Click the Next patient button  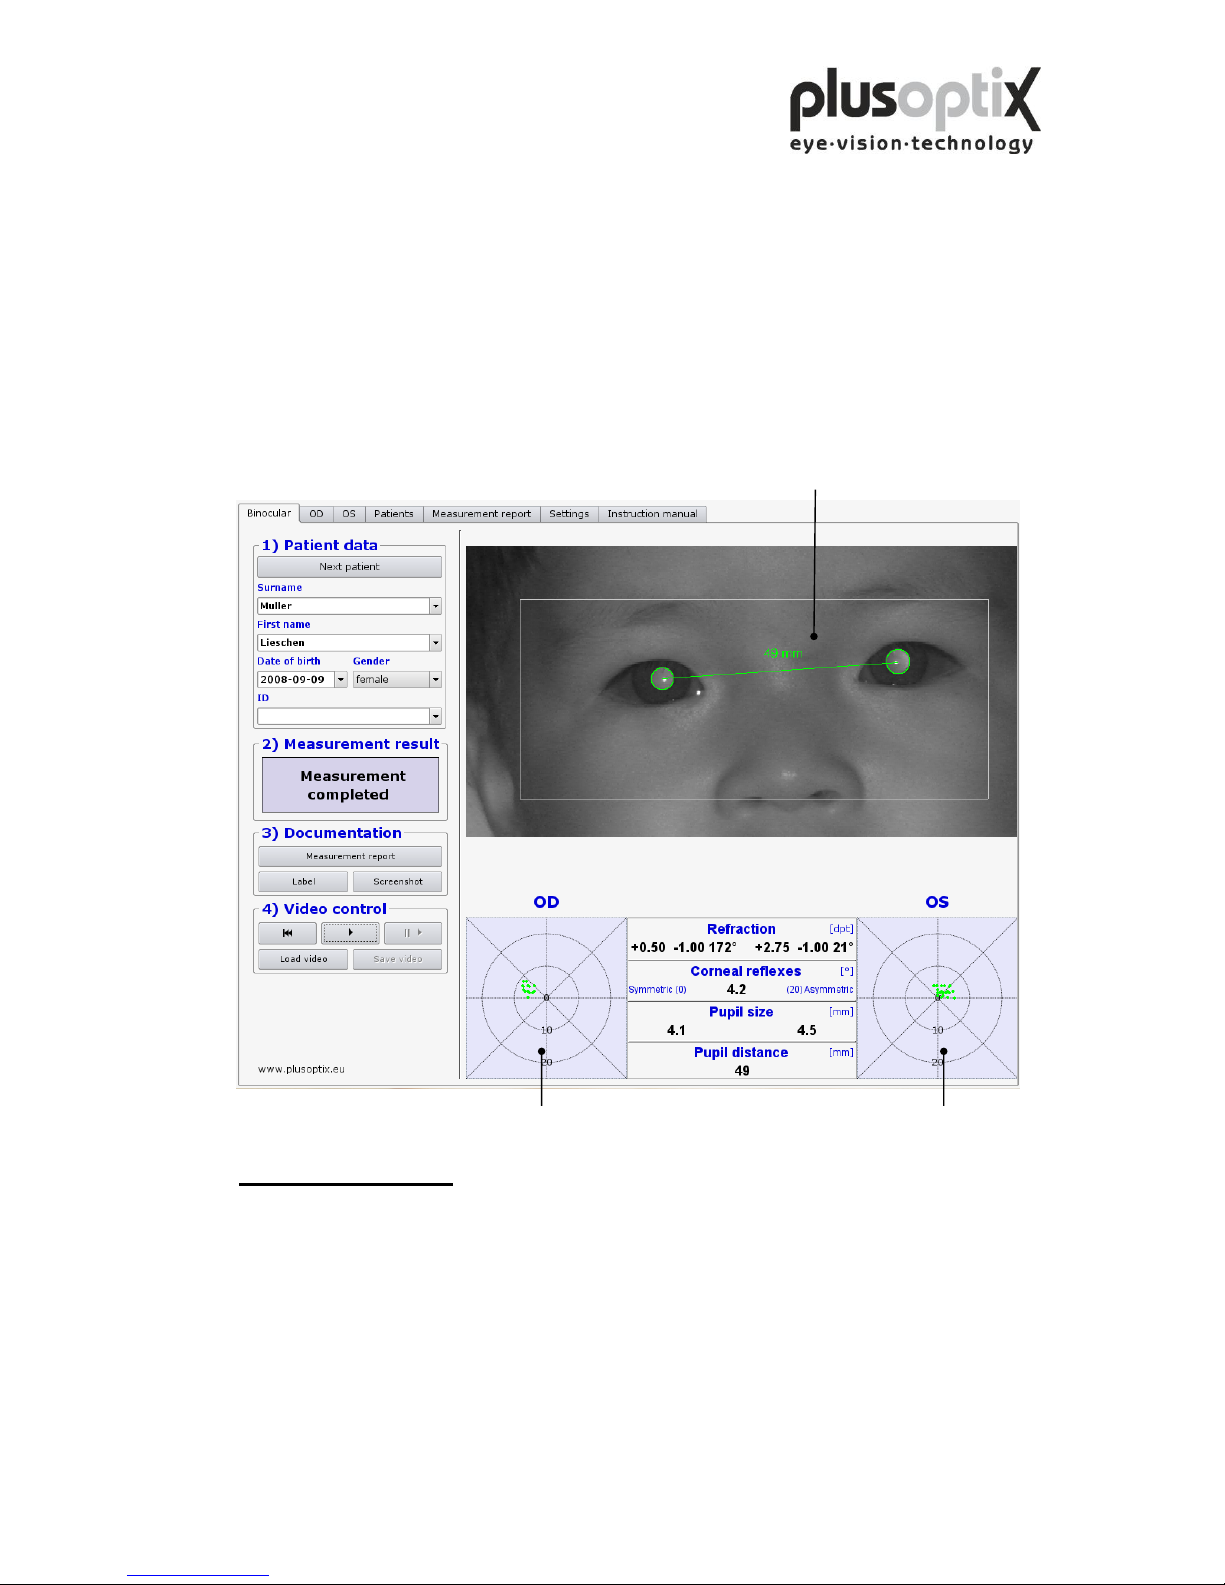349,566
